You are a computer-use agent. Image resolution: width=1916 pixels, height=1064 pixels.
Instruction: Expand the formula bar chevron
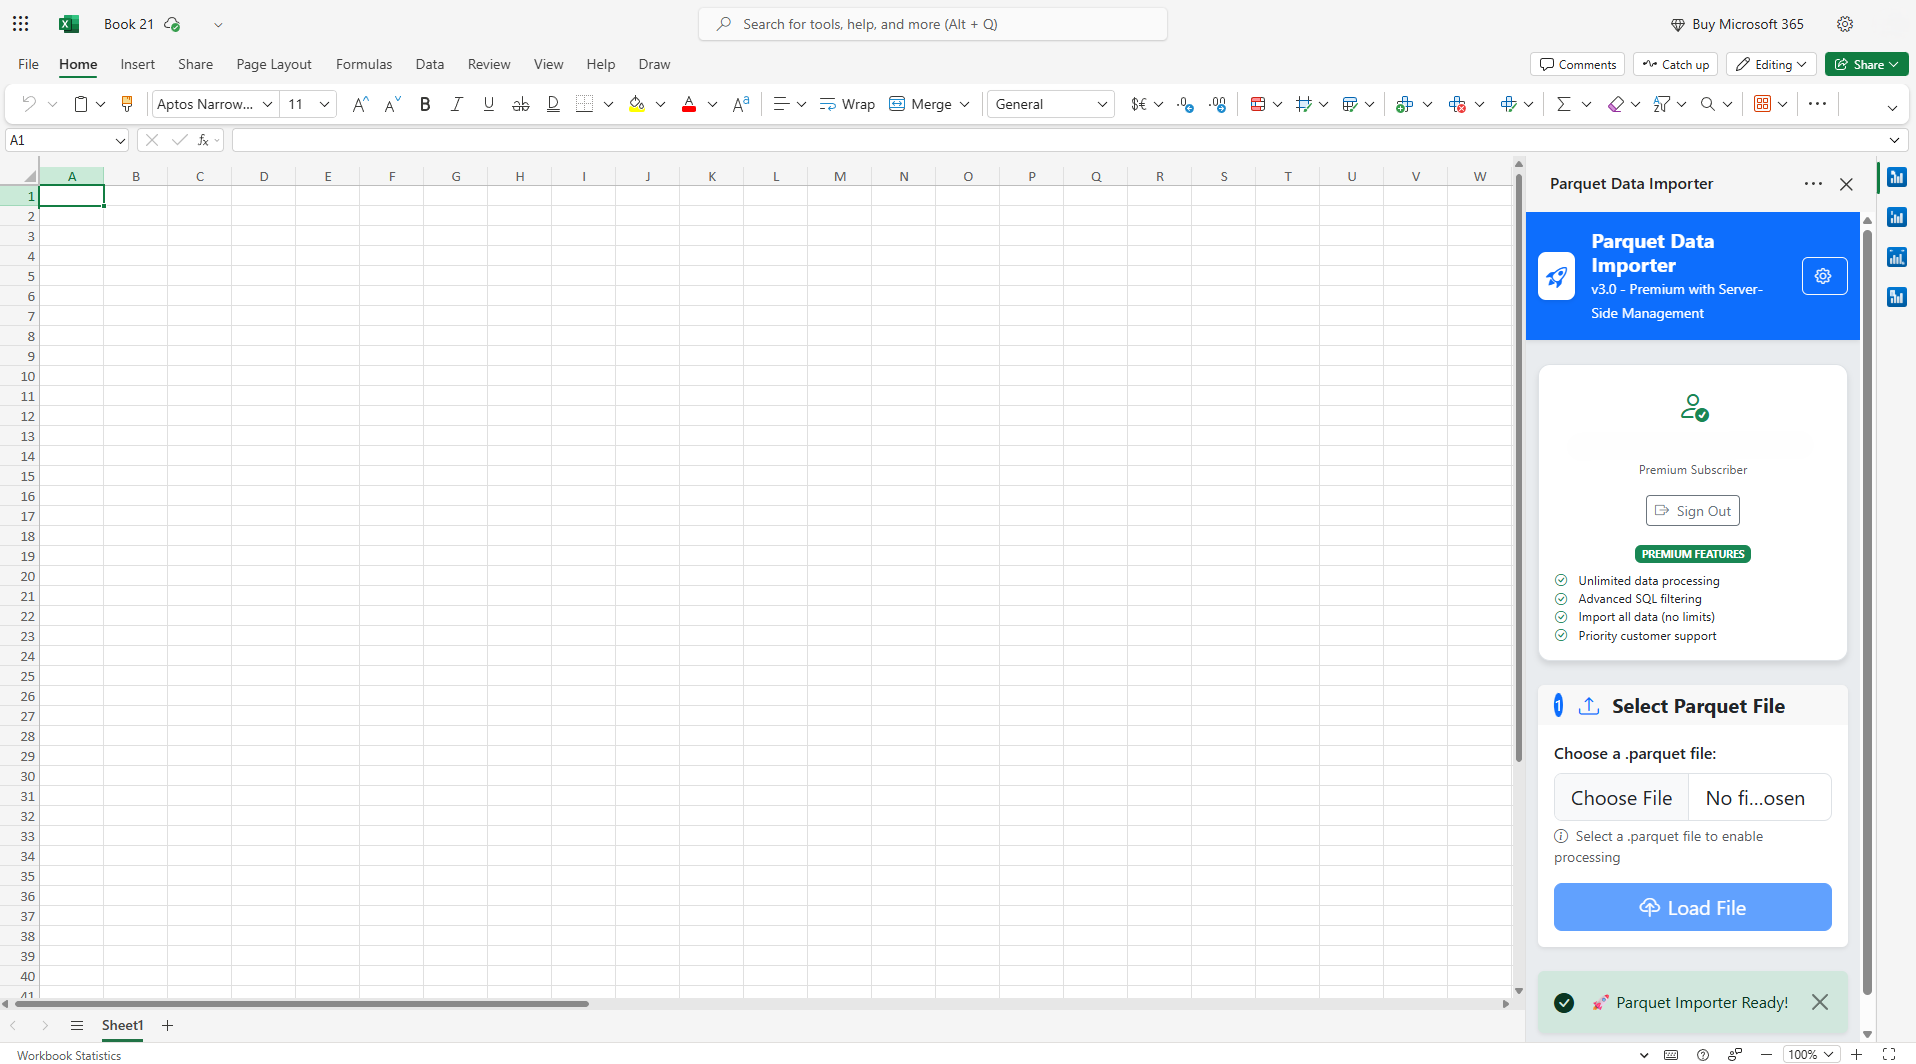[1894, 141]
